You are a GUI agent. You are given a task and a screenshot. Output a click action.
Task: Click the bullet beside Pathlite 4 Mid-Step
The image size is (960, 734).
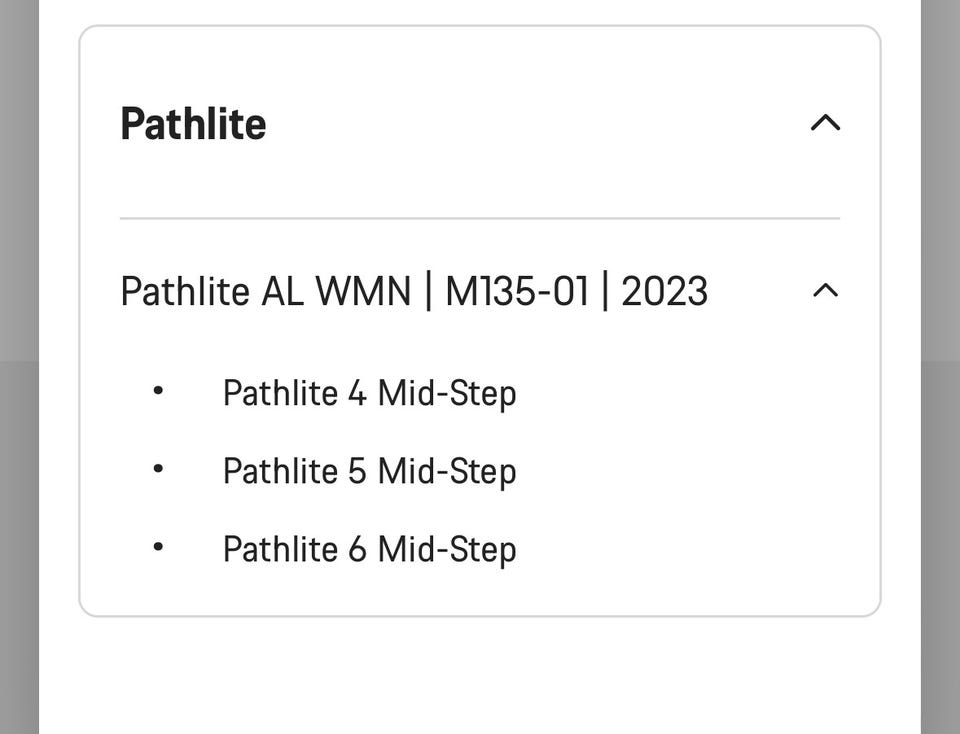point(158,391)
